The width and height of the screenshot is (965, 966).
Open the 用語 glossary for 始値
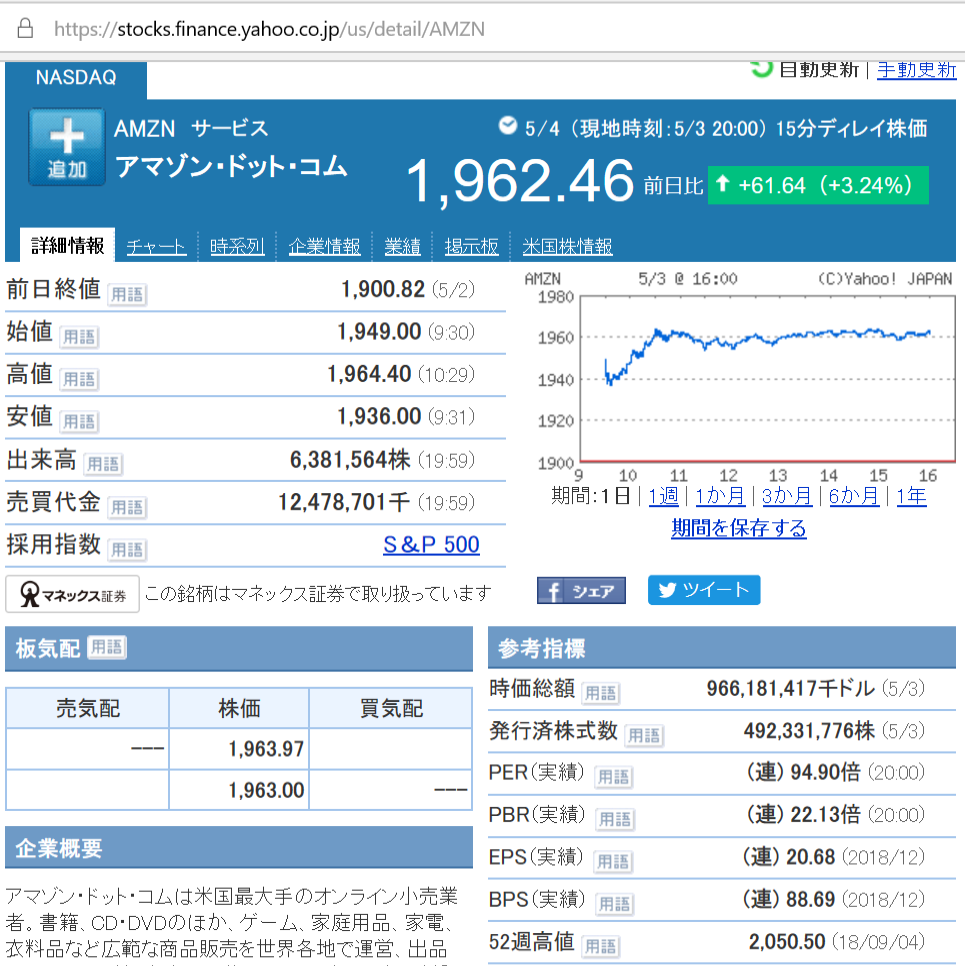pyautogui.click(x=79, y=337)
